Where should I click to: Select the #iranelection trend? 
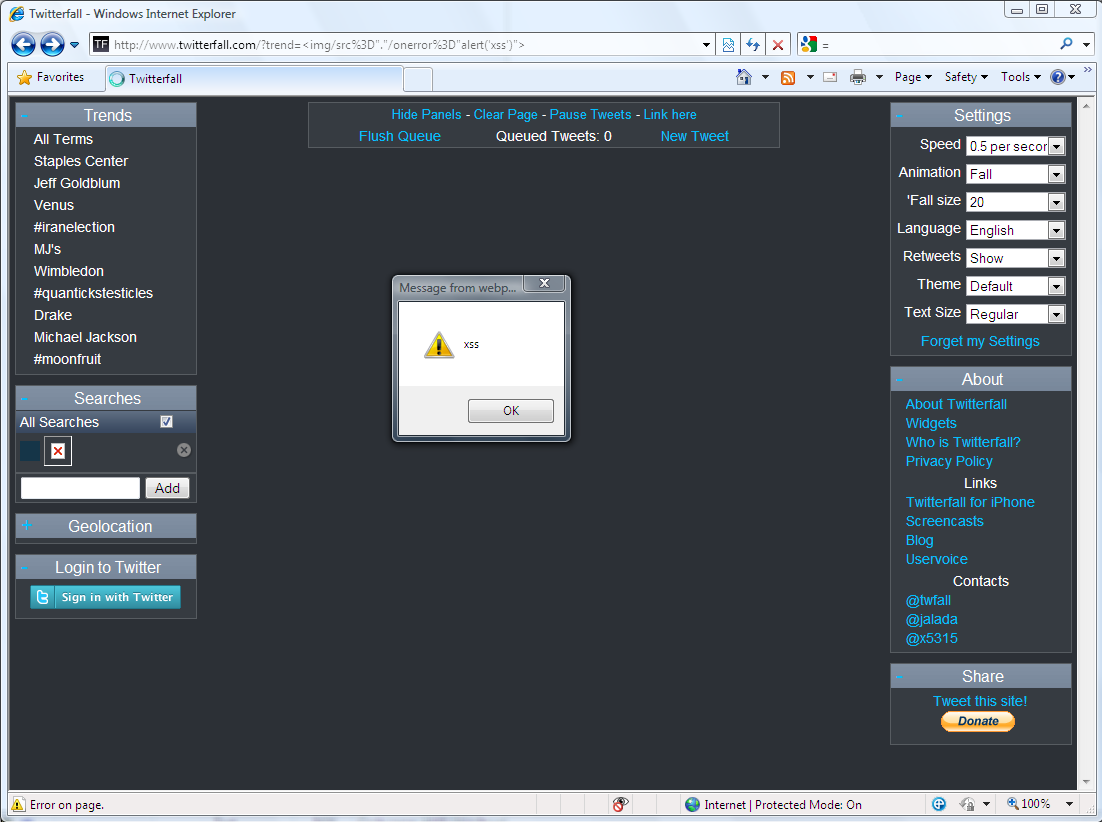pos(74,227)
